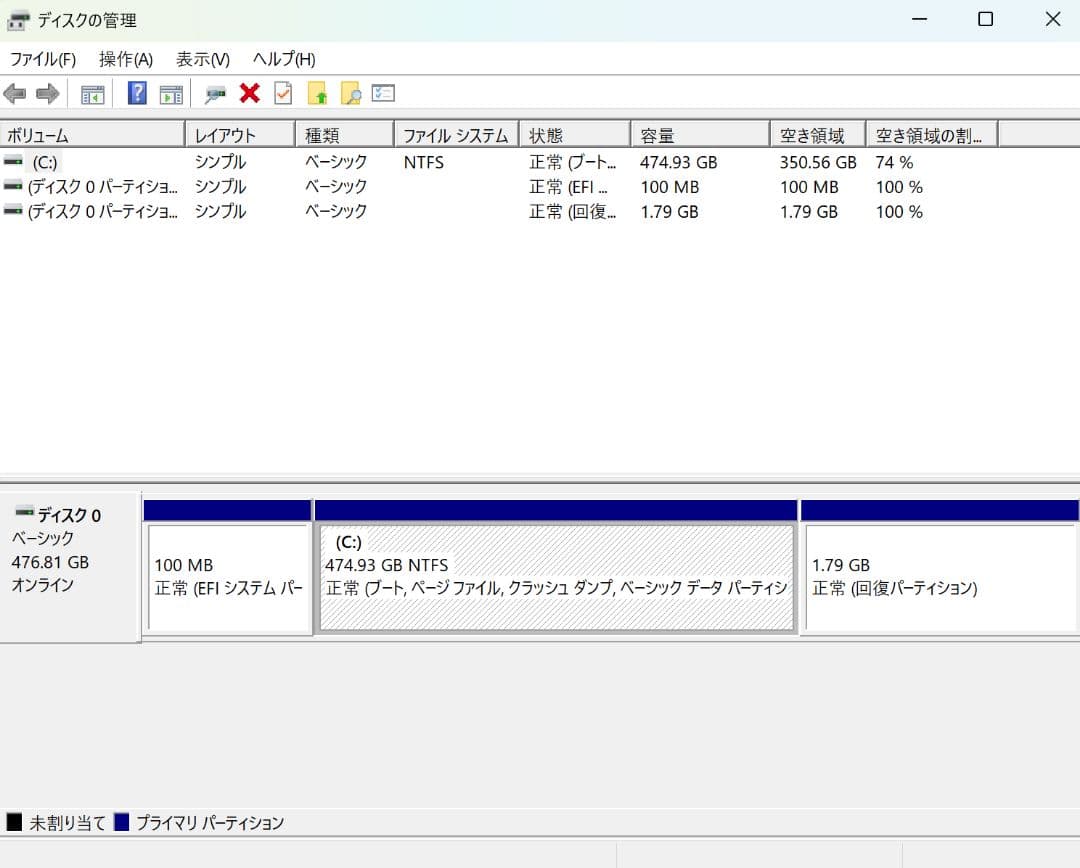Select the 1.79 GB recovery partition block
The width and height of the screenshot is (1080, 868).
point(939,577)
